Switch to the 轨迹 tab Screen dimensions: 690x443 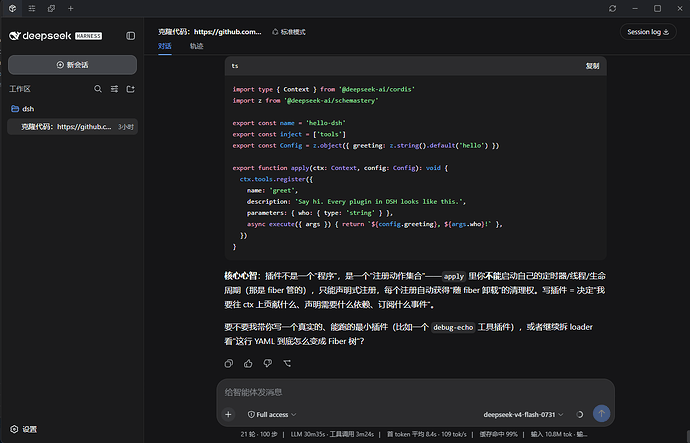tap(196, 46)
